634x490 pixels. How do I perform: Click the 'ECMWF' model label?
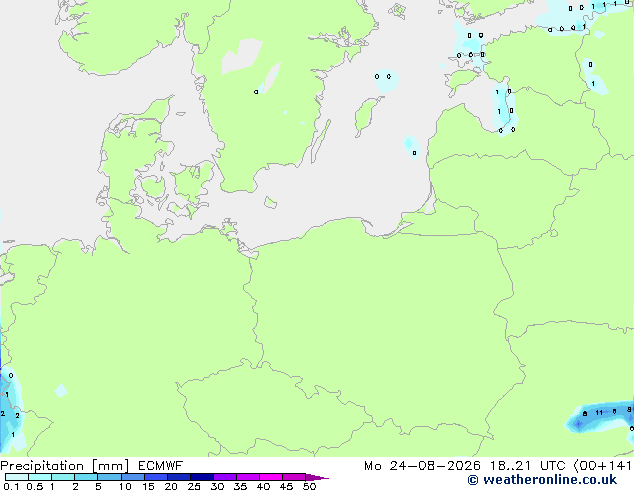pos(161,466)
